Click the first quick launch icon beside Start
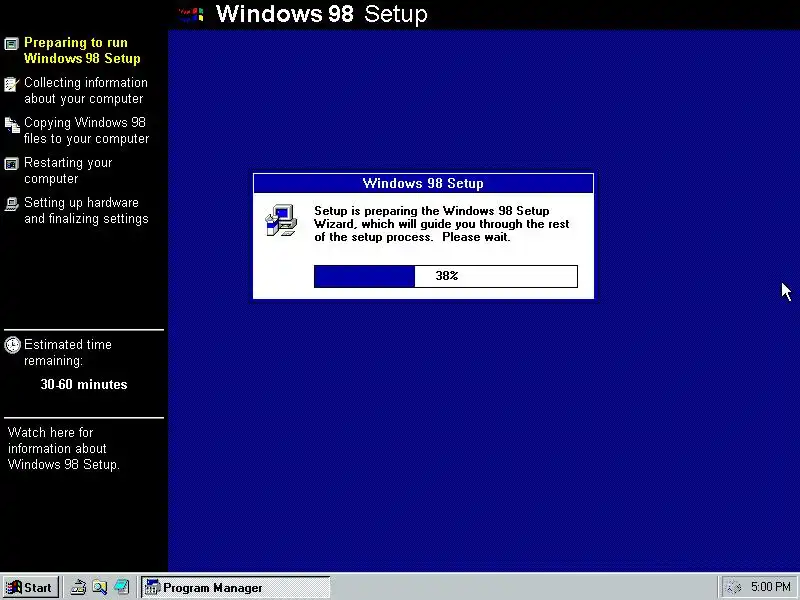Image resolution: width=800 pixels, height=600 pixels. coord(78,587)
